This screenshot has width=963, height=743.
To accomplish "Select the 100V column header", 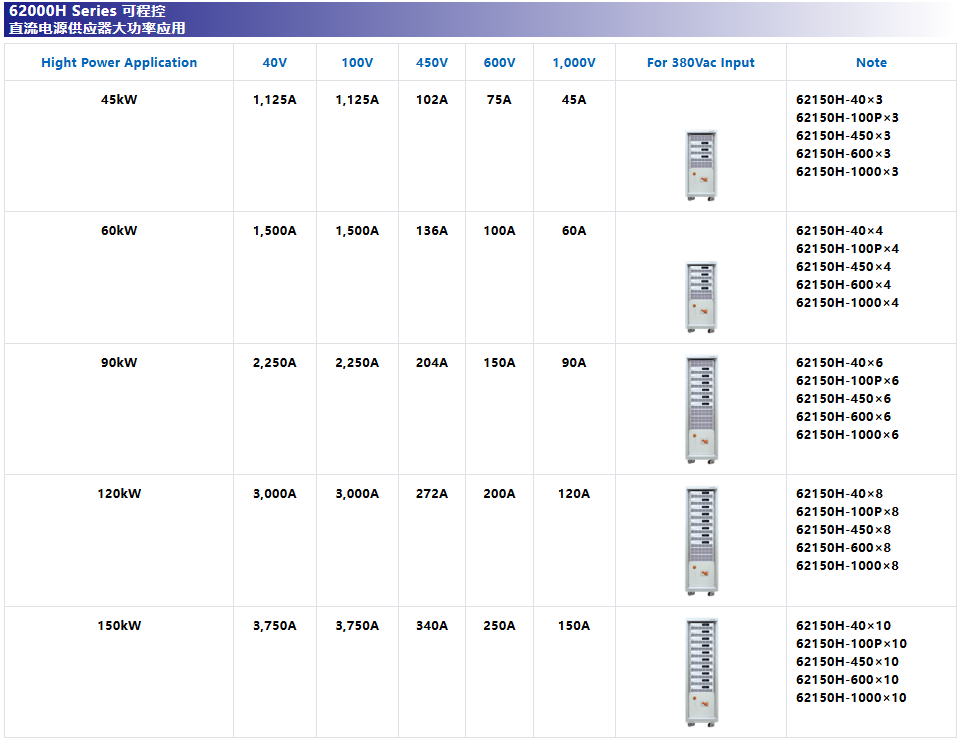I will tap(357, 63).
